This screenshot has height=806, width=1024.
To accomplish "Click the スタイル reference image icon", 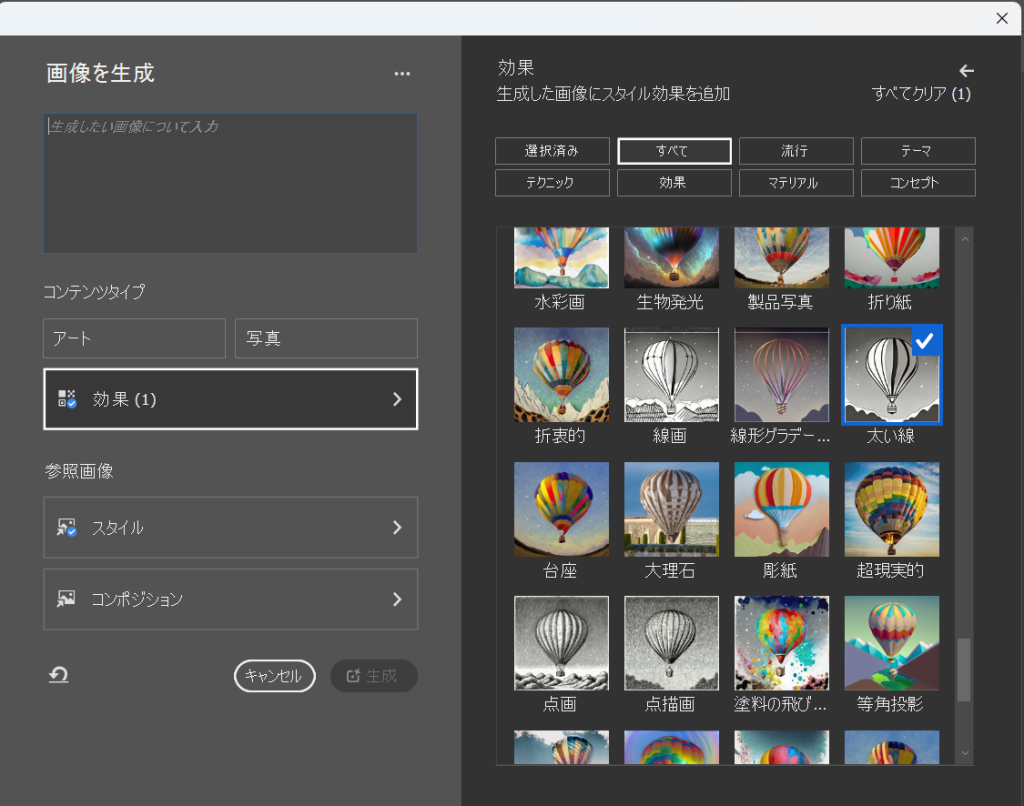I will pos(67,528).
